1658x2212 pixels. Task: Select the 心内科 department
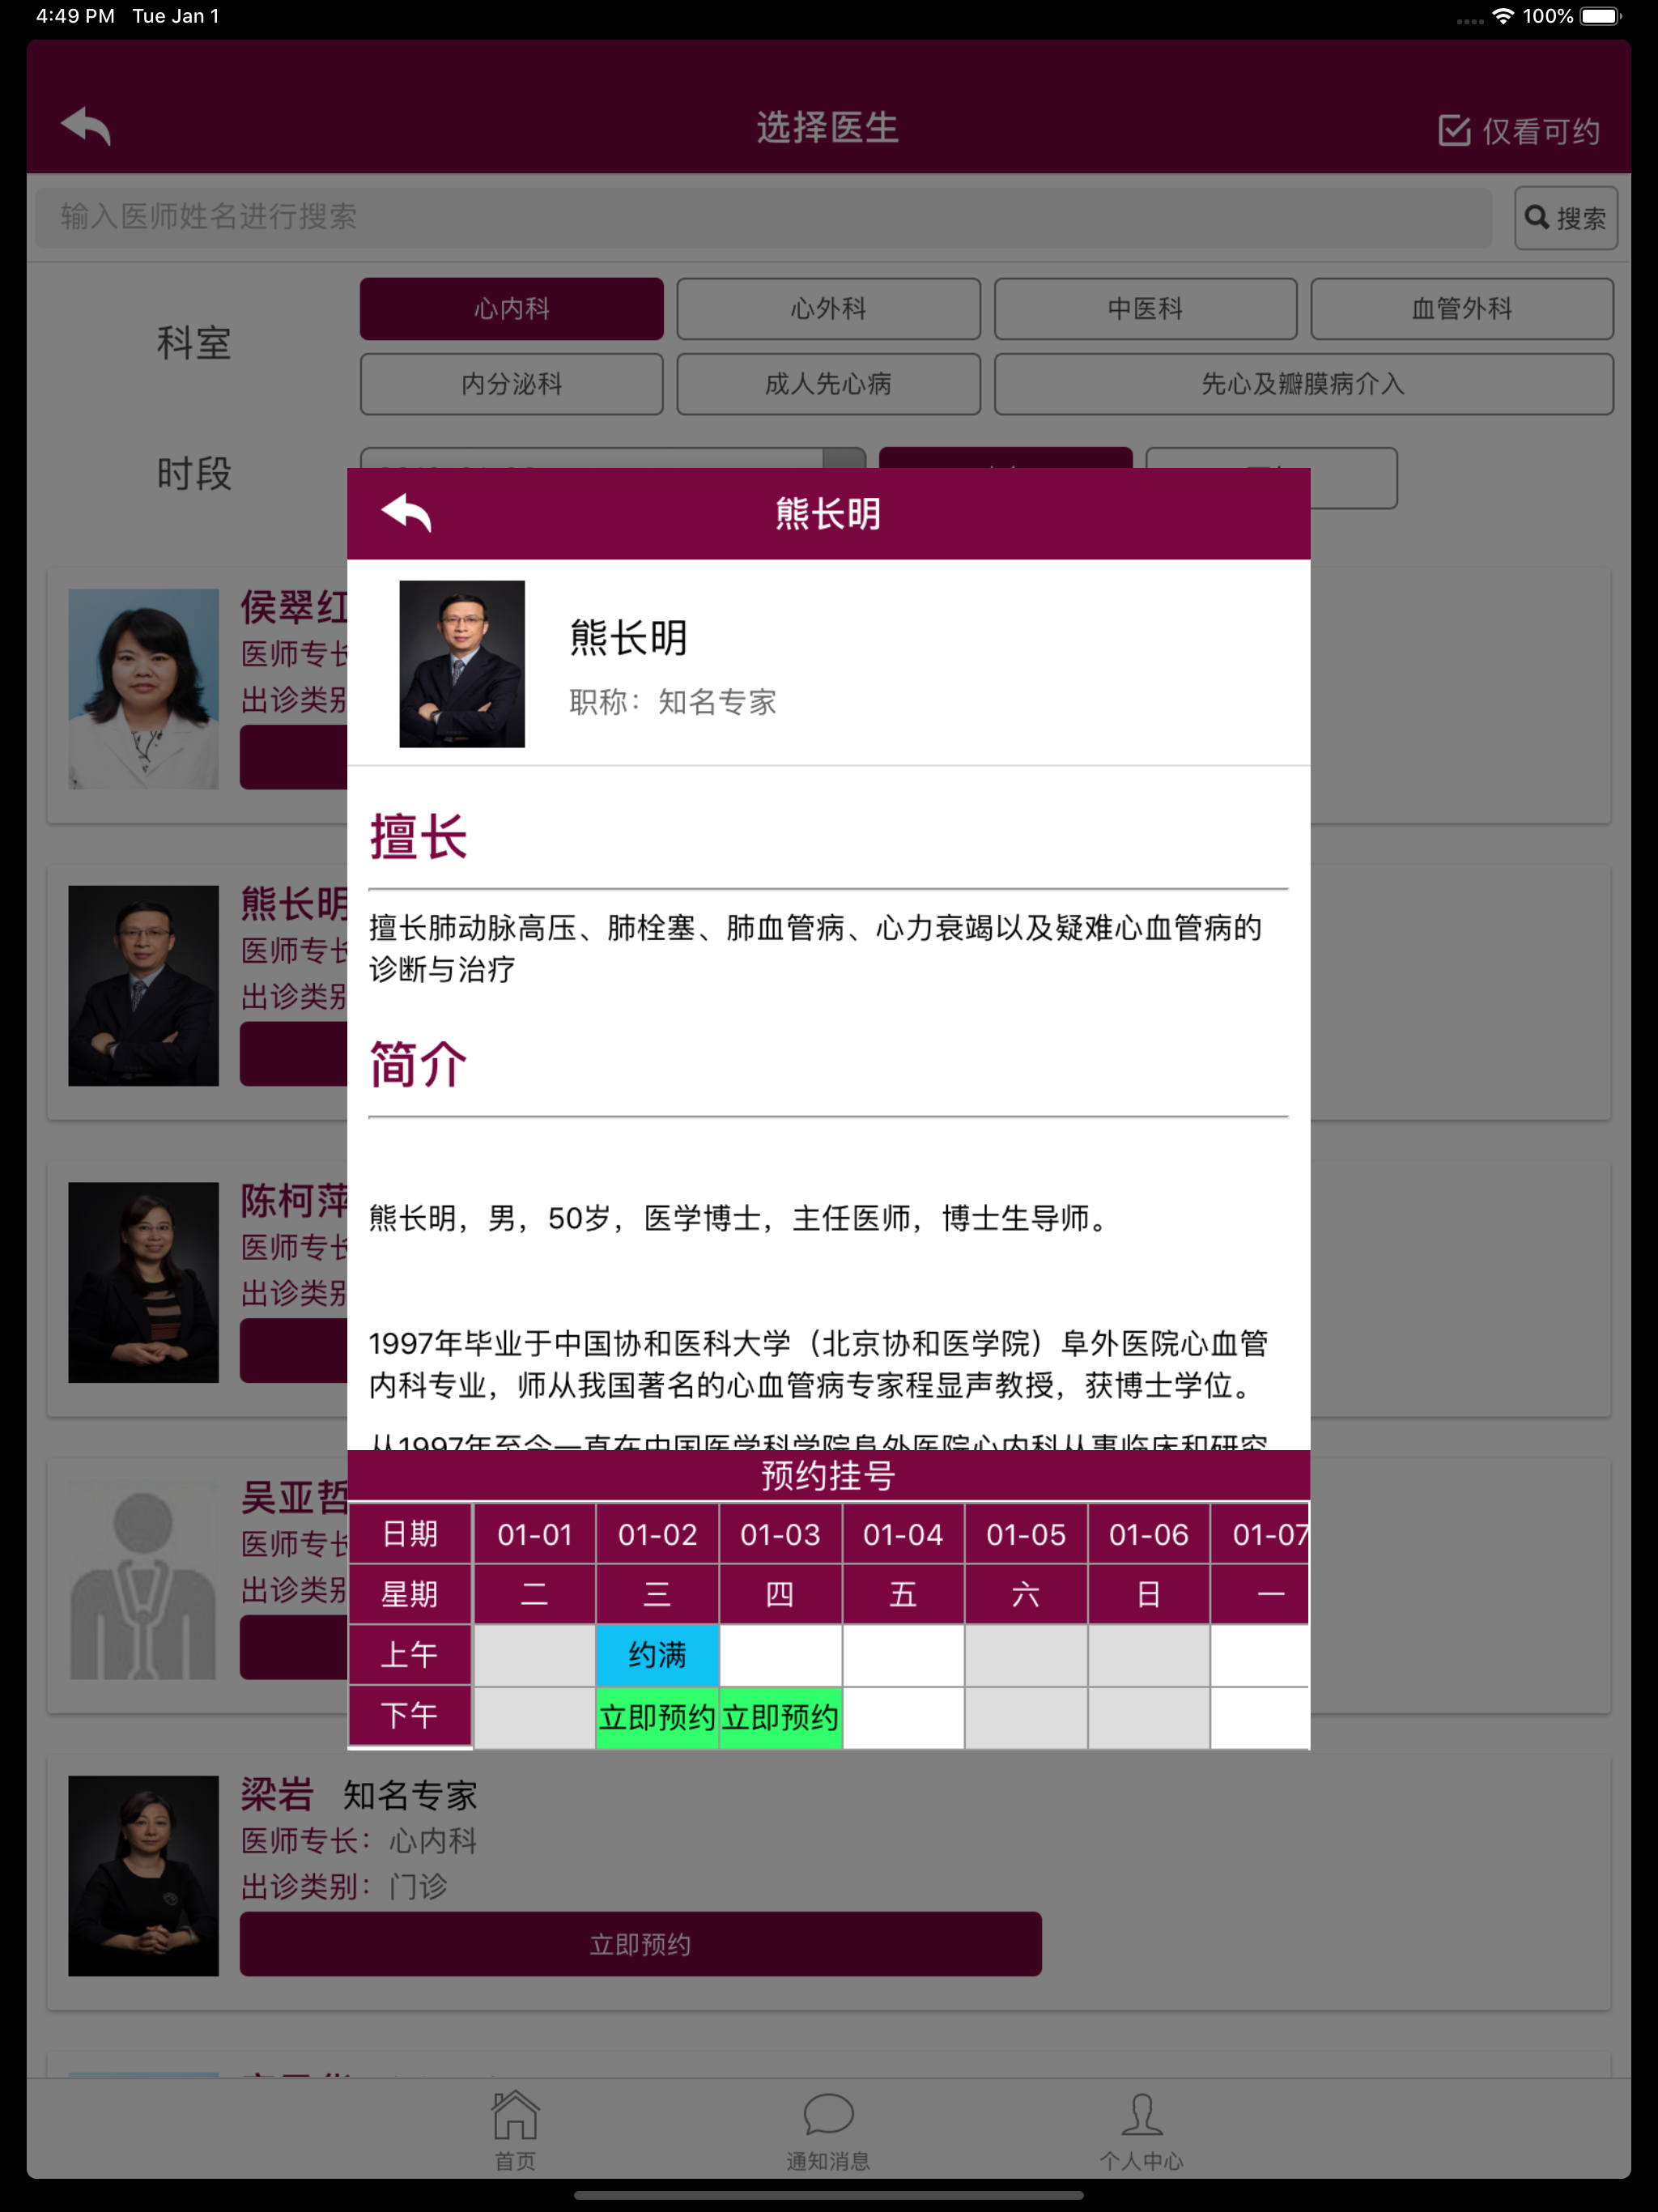[511, 309]
